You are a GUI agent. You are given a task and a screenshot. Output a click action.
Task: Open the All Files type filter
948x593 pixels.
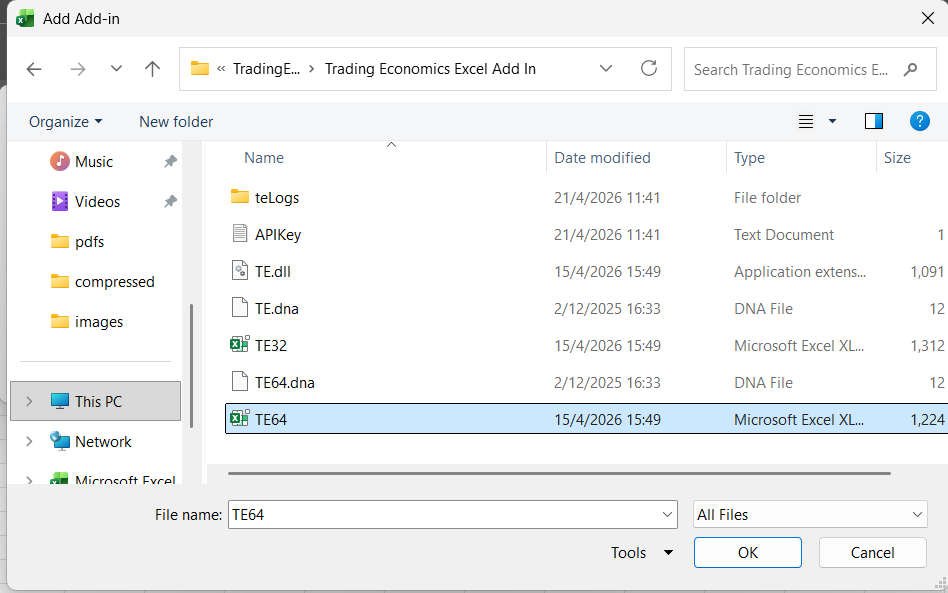810,514
